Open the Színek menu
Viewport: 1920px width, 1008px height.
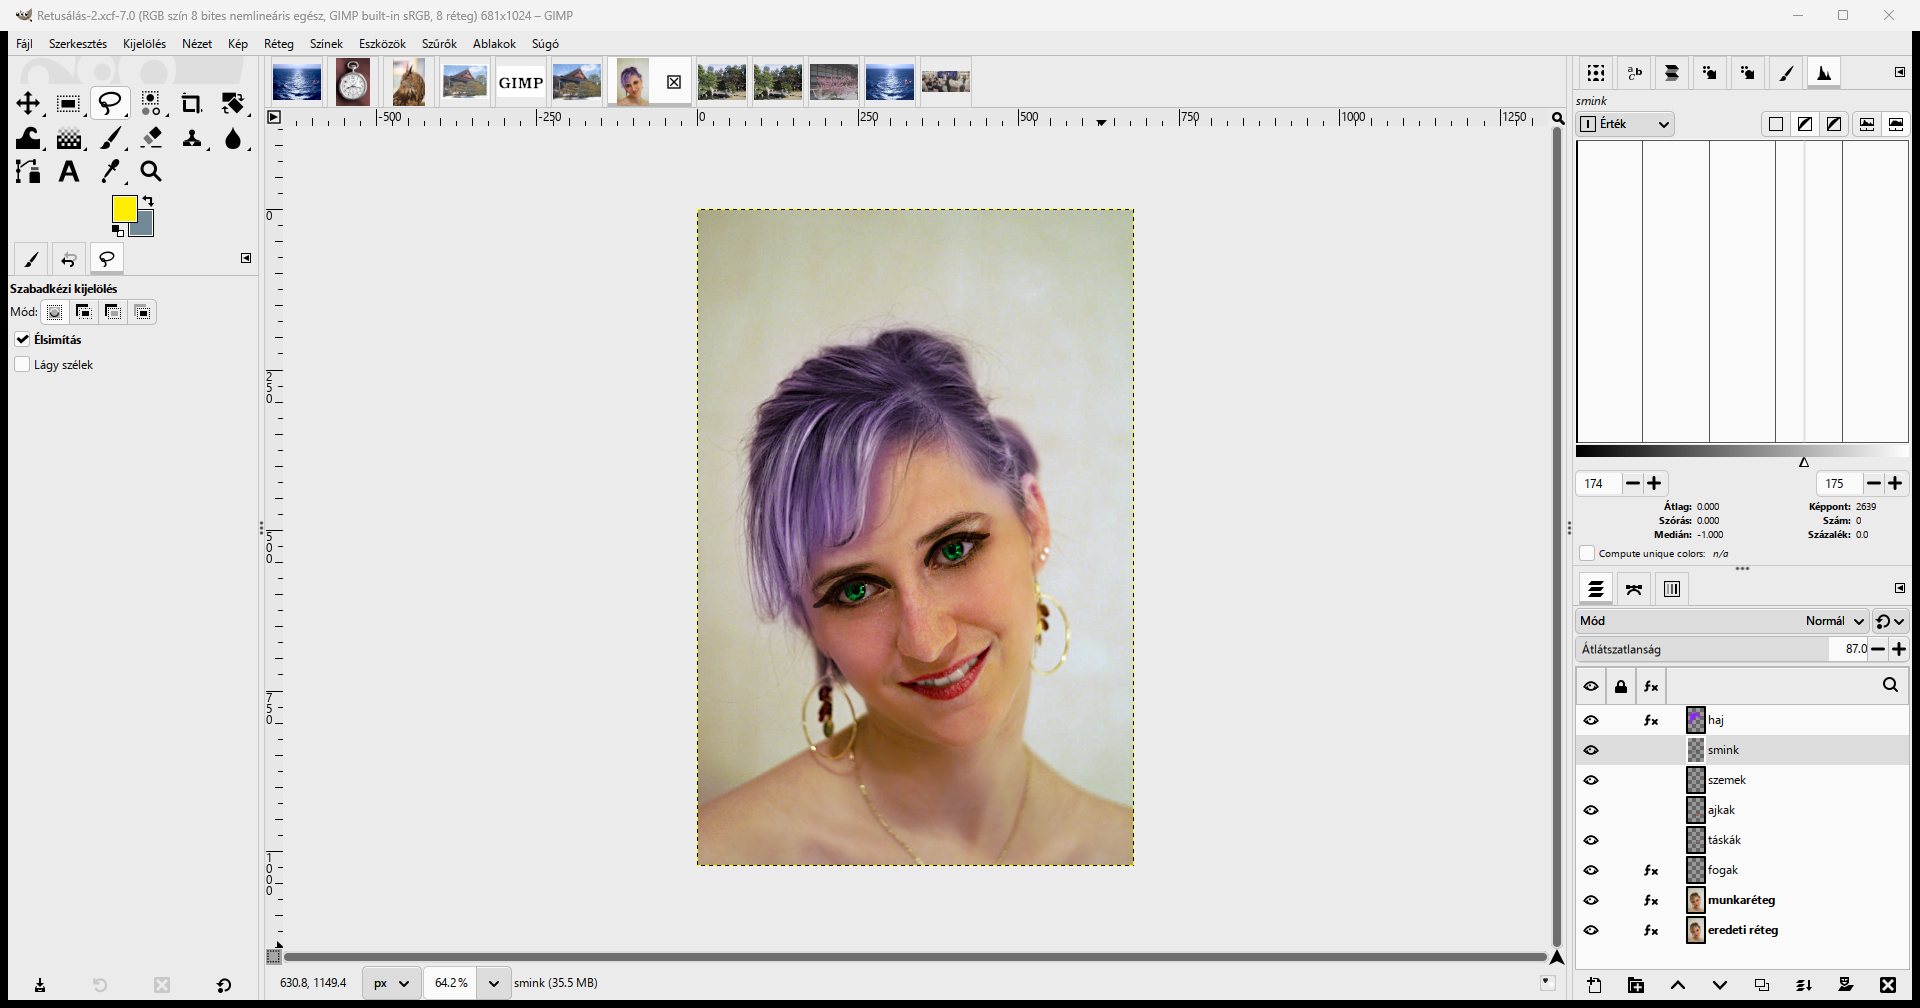click(x=326, y=44)
